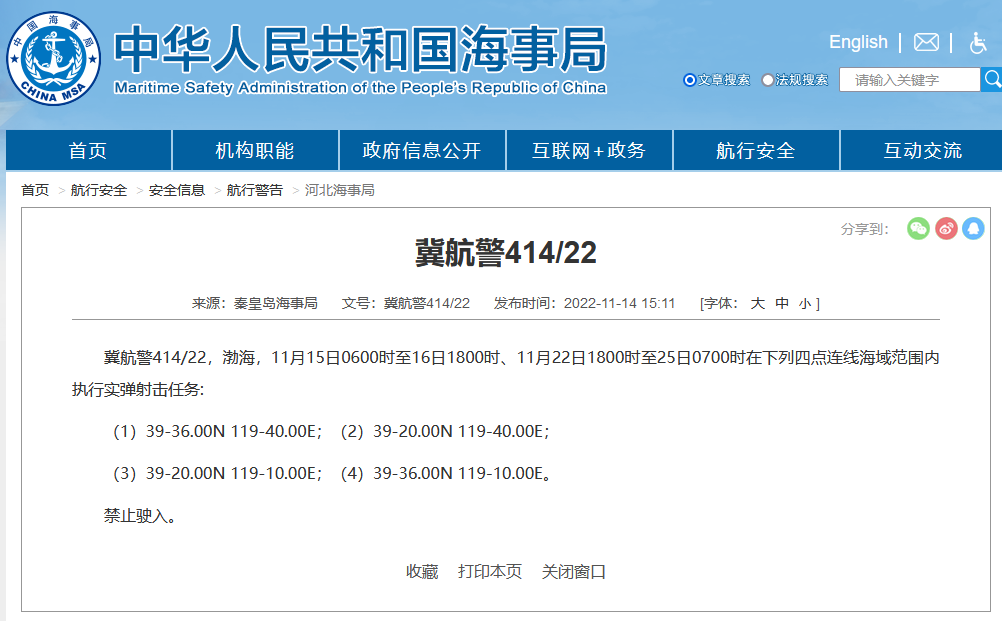Open the 互联网+政务 navigation tab
This screenshot has height=621, width=1002.
[x=589, y=150]
